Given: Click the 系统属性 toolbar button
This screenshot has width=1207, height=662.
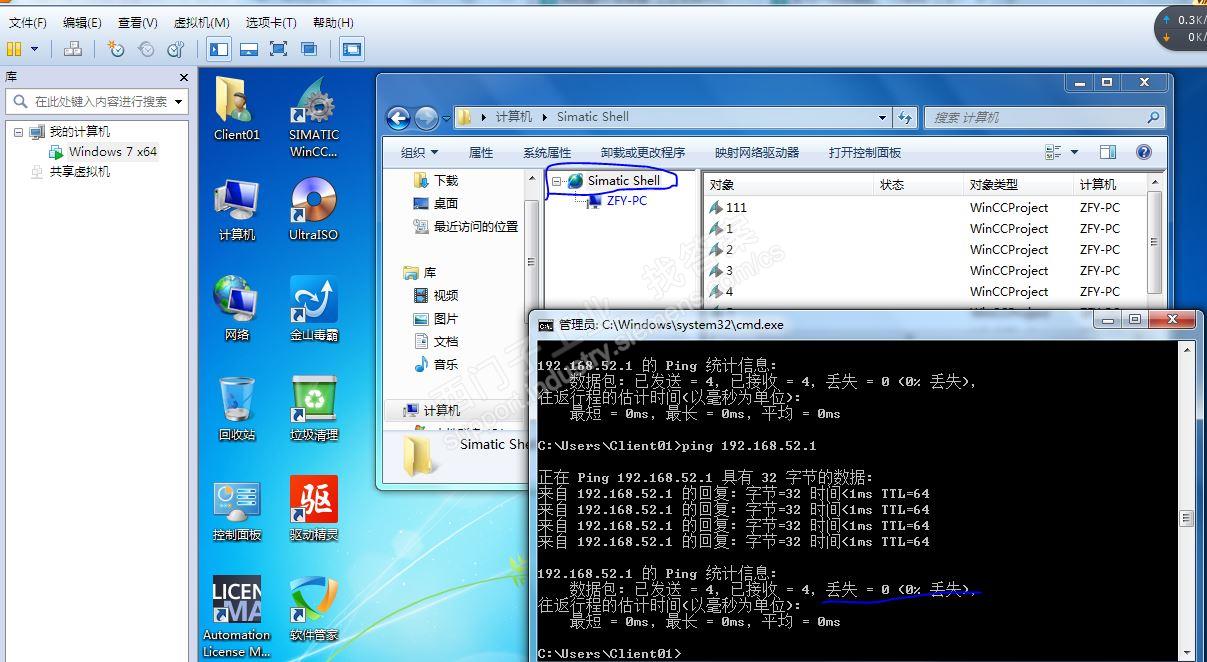Looking at the screenshot, I should coord(547,153).
